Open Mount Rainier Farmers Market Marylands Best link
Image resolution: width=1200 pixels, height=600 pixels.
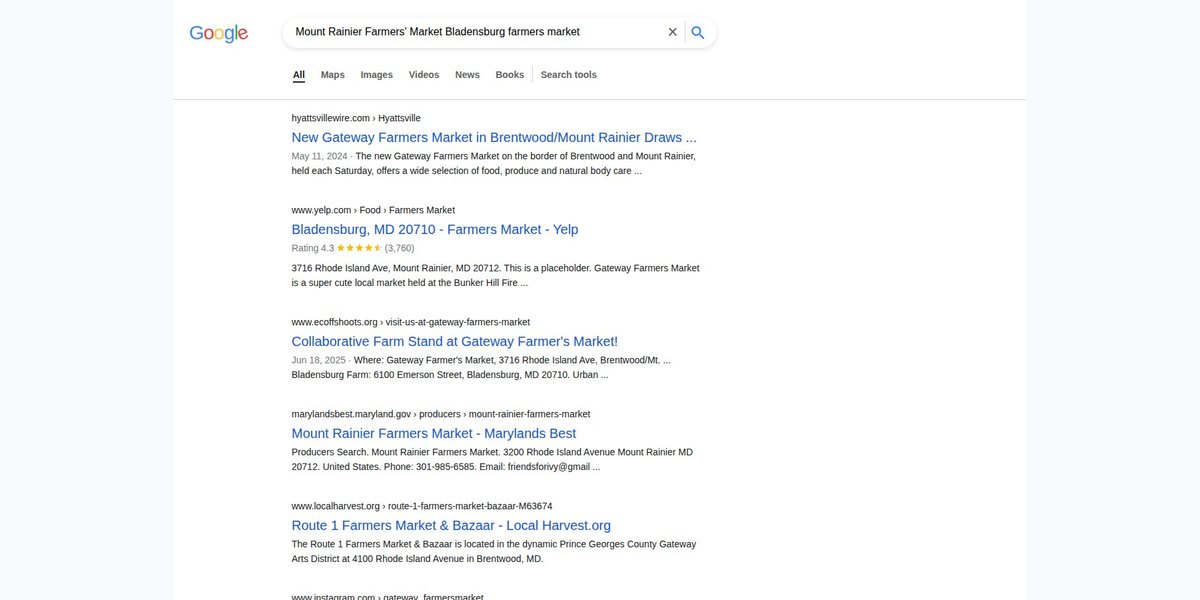(x=434, y=433)
